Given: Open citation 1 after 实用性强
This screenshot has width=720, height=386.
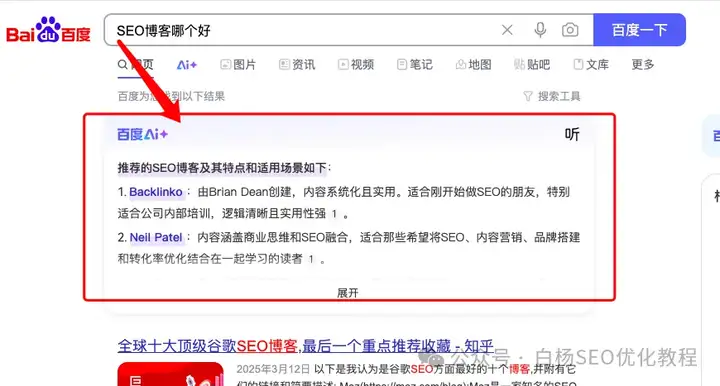Looking at the screenshot, I should pos(334,214).
